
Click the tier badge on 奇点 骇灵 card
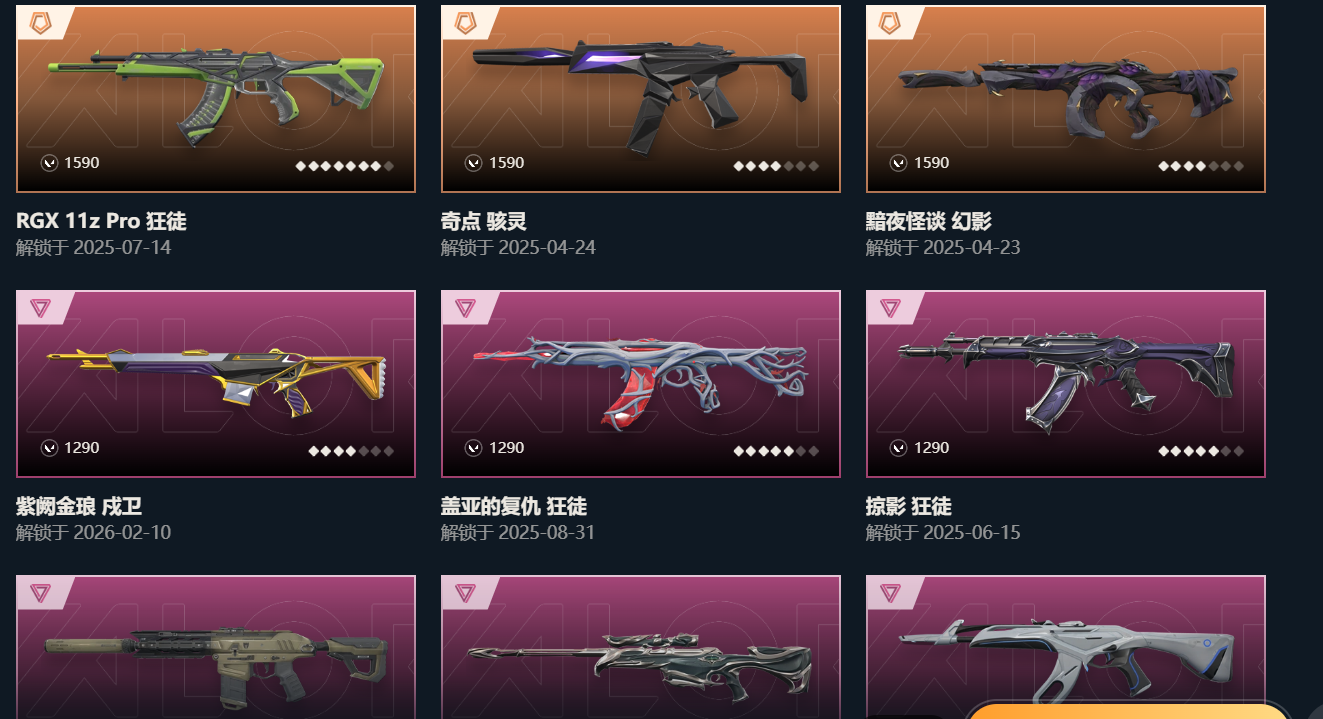coord(466,22)
